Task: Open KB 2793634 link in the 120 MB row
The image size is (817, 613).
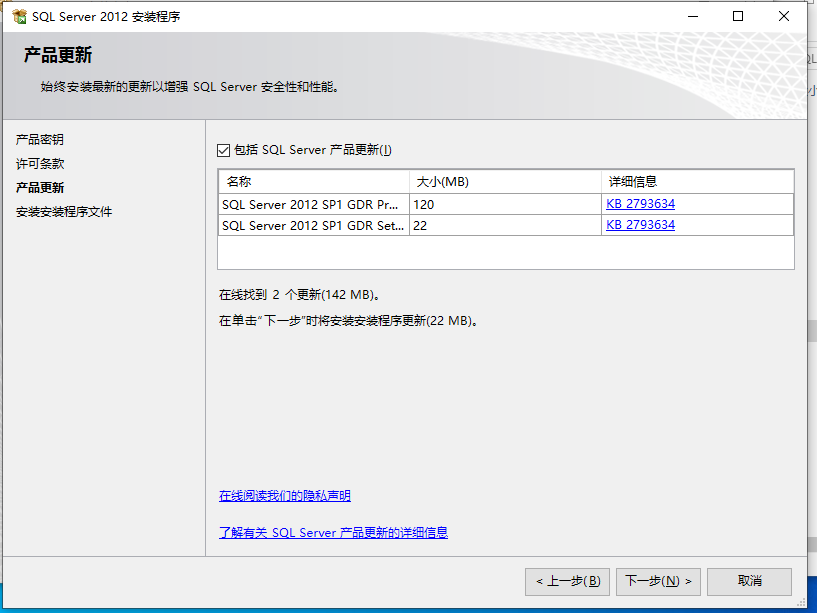Action: click(x=640, y=204)
